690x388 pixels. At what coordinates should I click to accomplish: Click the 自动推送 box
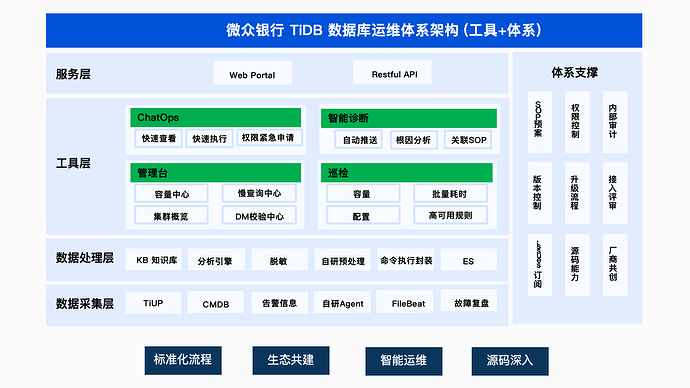click(x=359, y=140)
